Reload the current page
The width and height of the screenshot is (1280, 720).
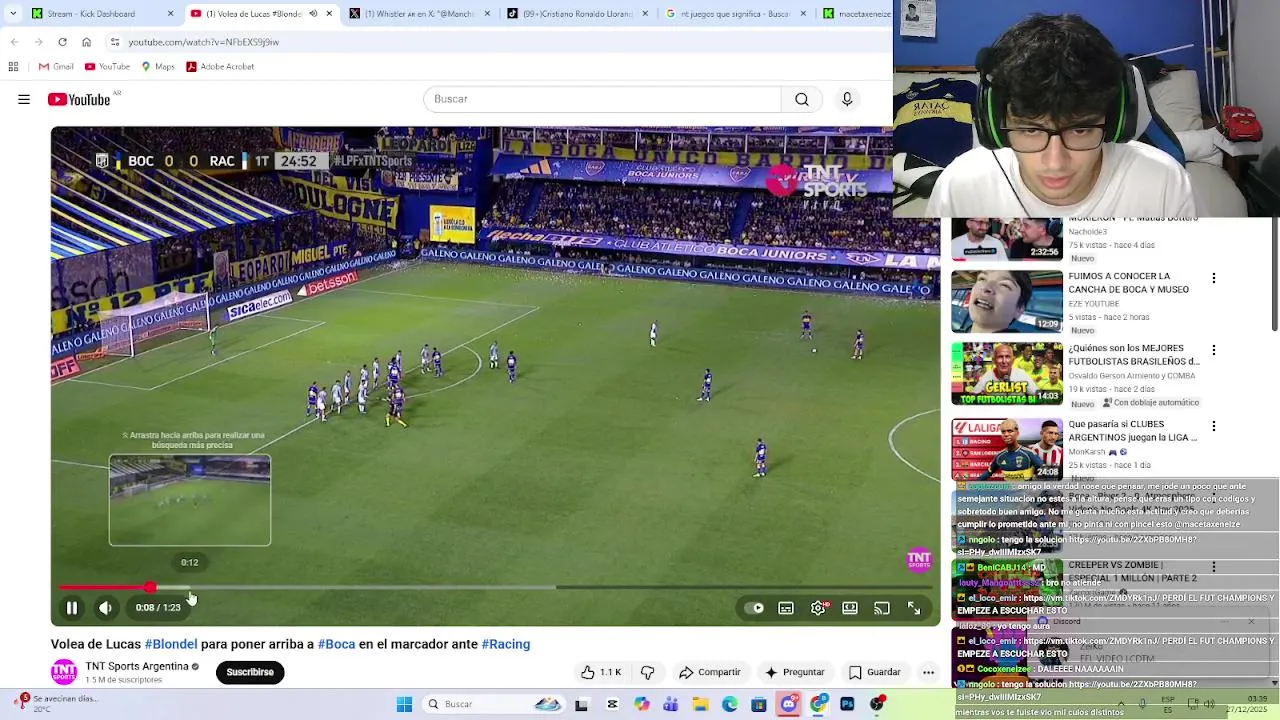62,42
